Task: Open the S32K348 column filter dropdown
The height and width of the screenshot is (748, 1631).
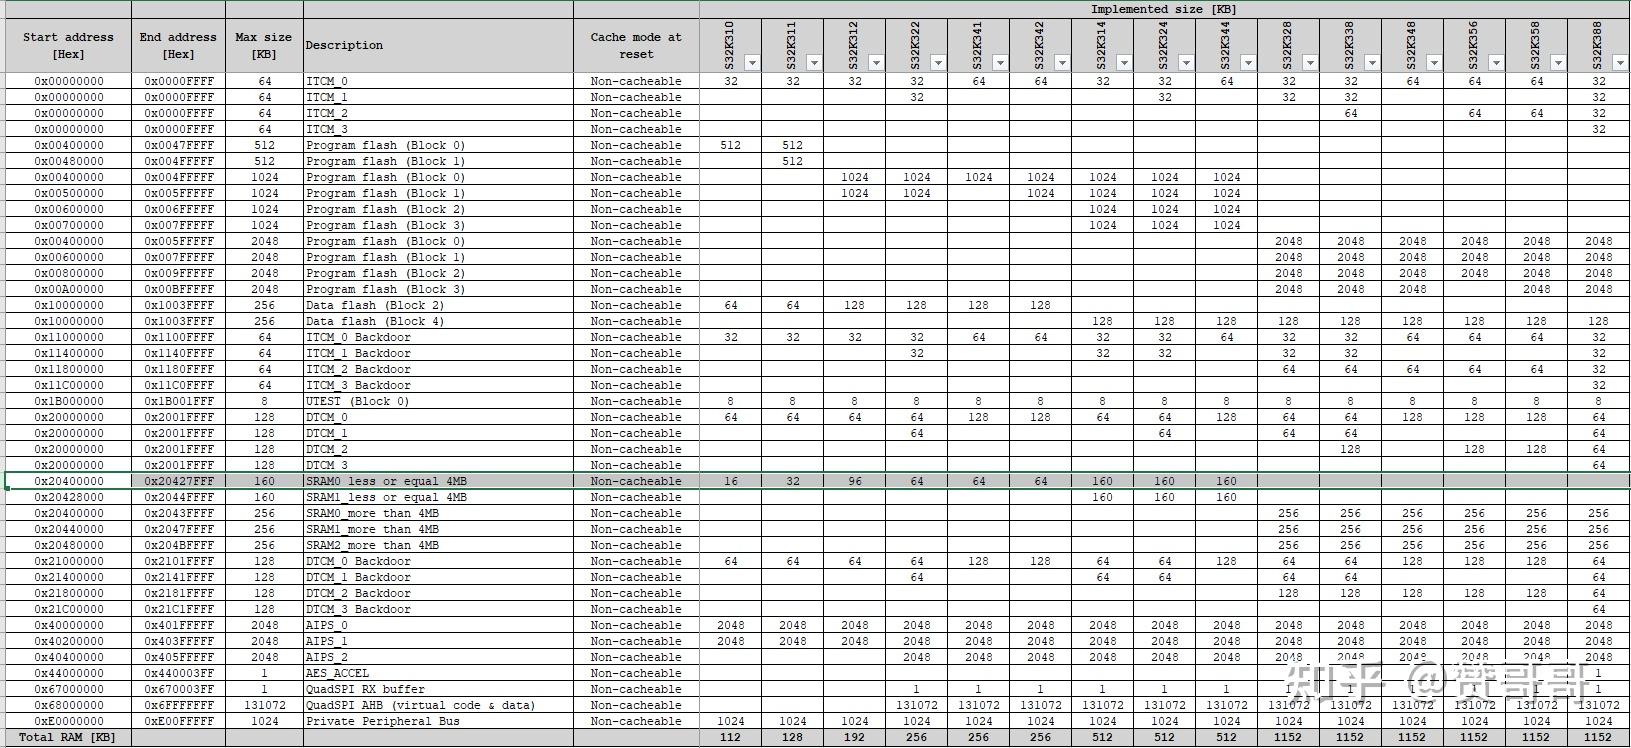Action: pos(1434,63)
